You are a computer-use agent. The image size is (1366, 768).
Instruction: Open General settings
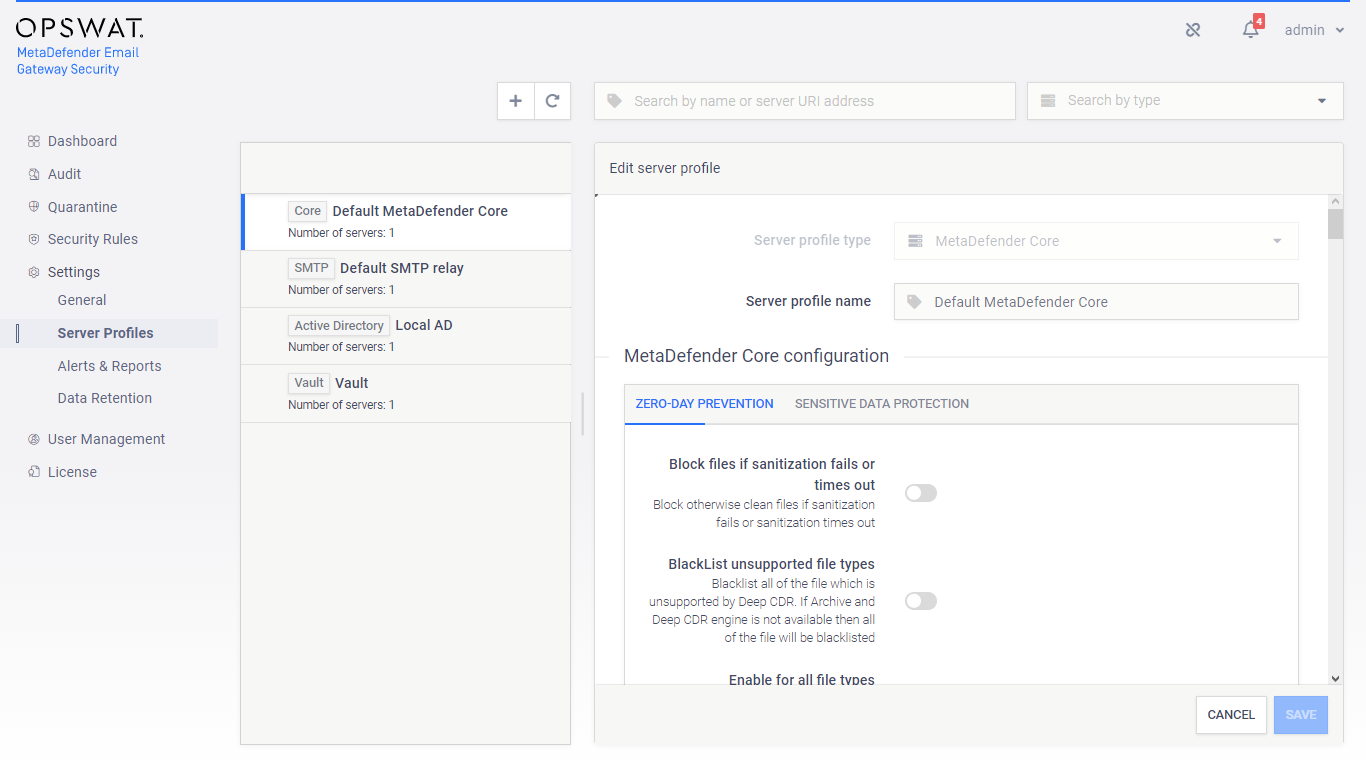coord(82,300)
